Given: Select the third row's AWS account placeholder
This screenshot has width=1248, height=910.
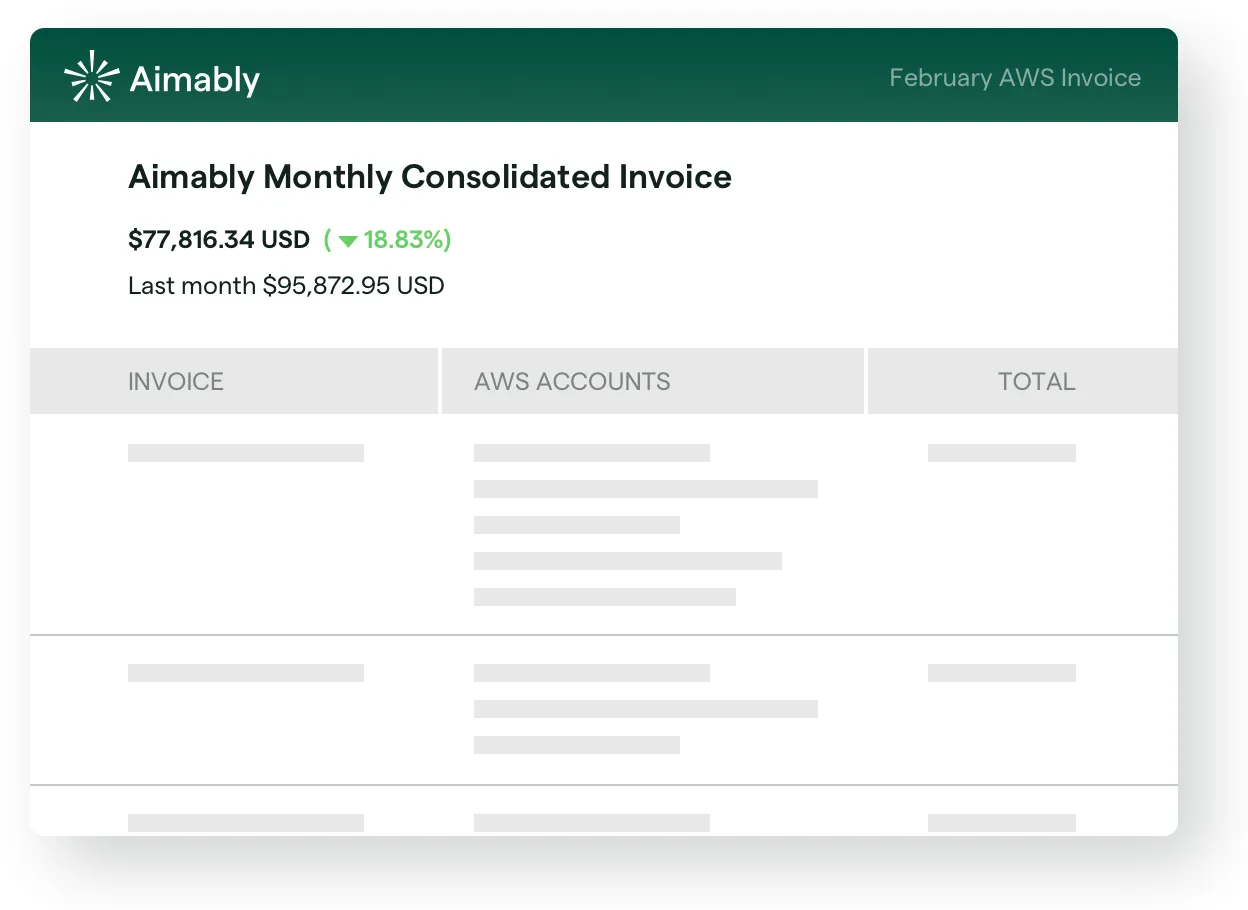Looking at the screenshot, I should click(591, 823).
